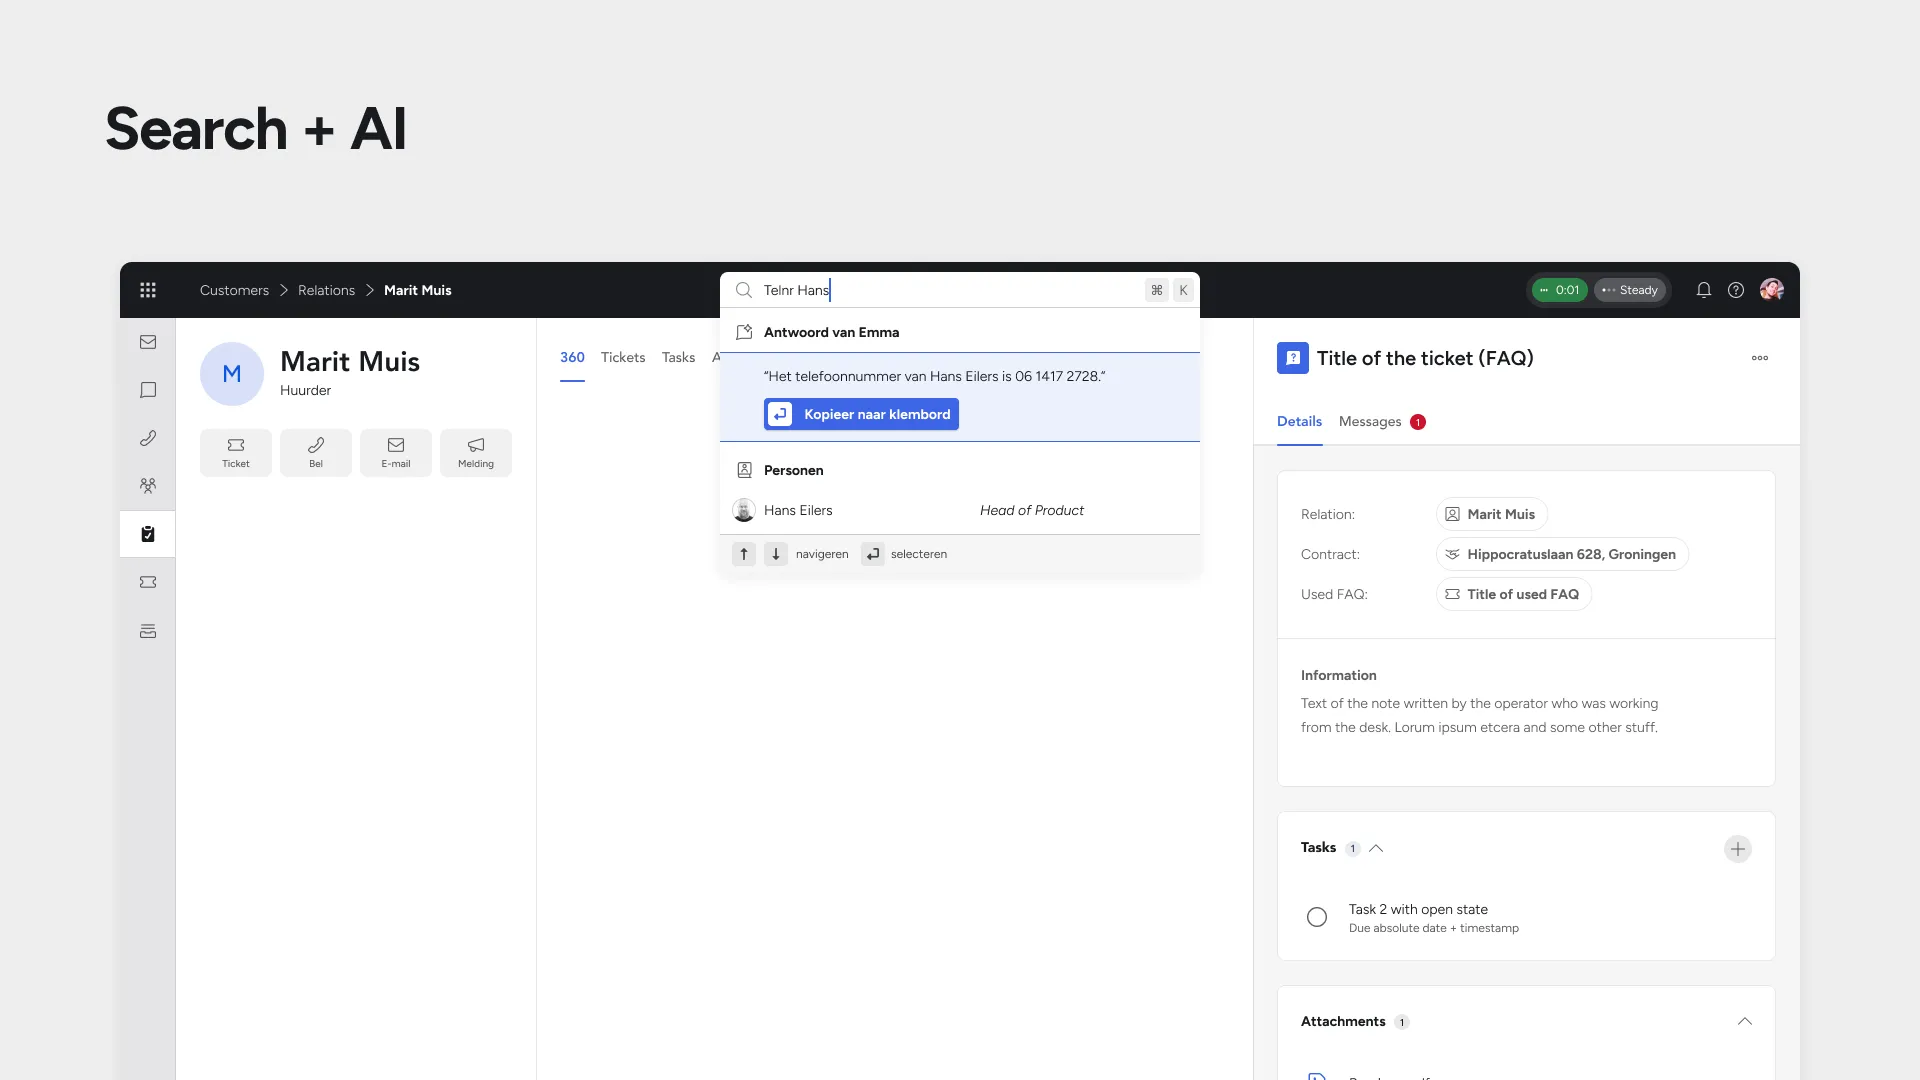Open the app grid launcher icon

pyautogui.click(x=148, y=290)
